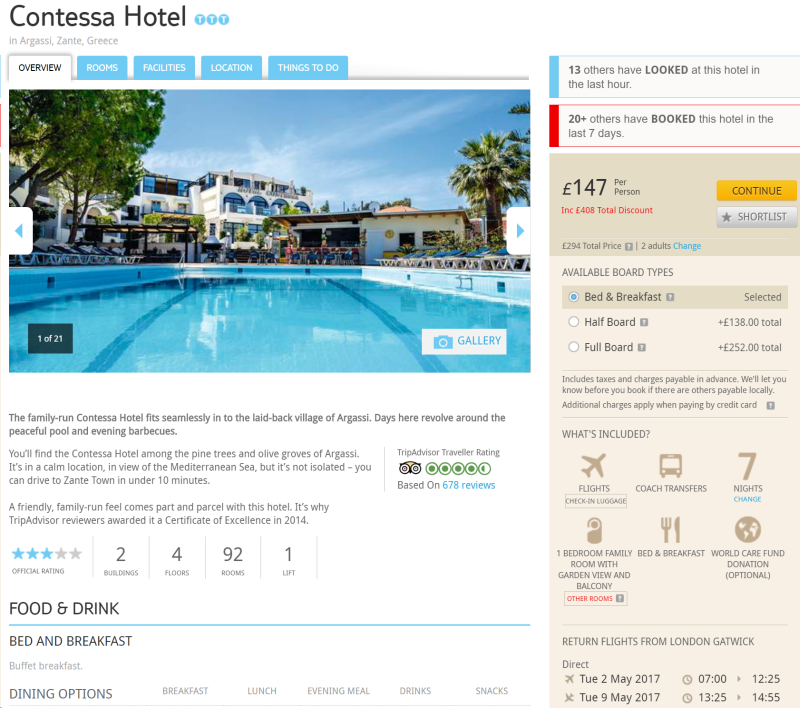Select the Half Board radio button
This screenshot has height=708, width=800.
pos(573,322)
